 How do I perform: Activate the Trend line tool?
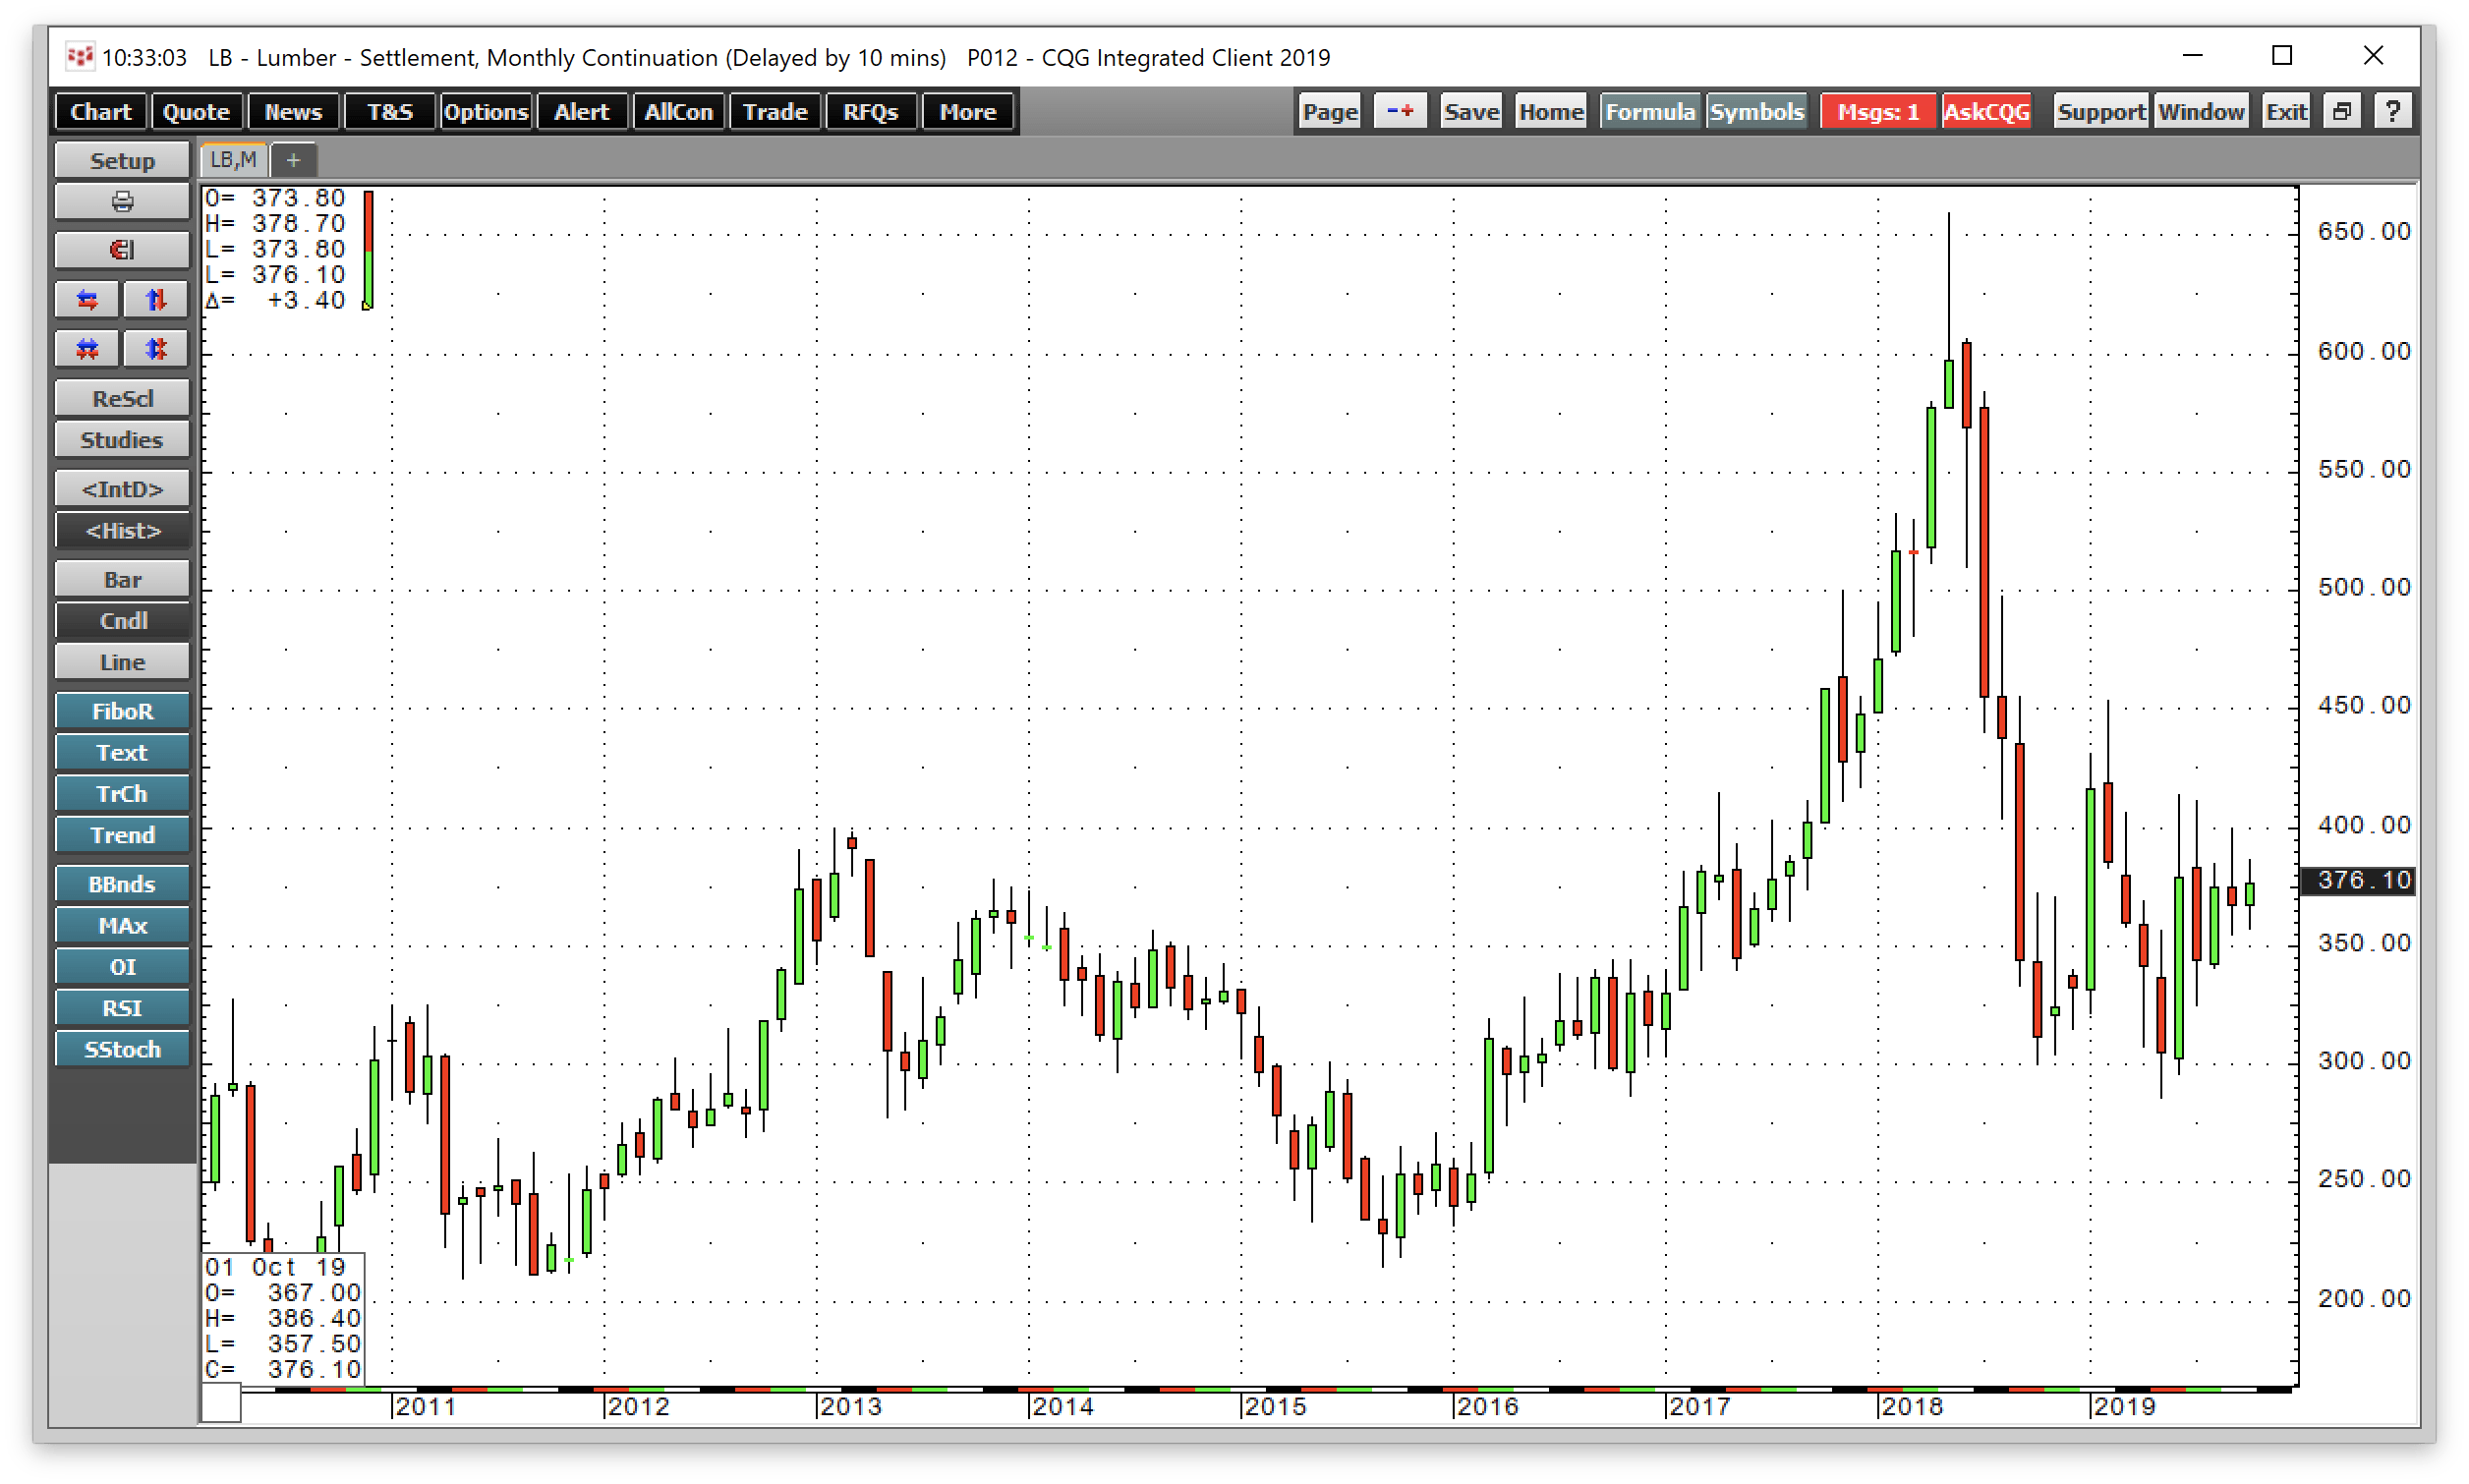pyautogui.click(x=122, y=835)
